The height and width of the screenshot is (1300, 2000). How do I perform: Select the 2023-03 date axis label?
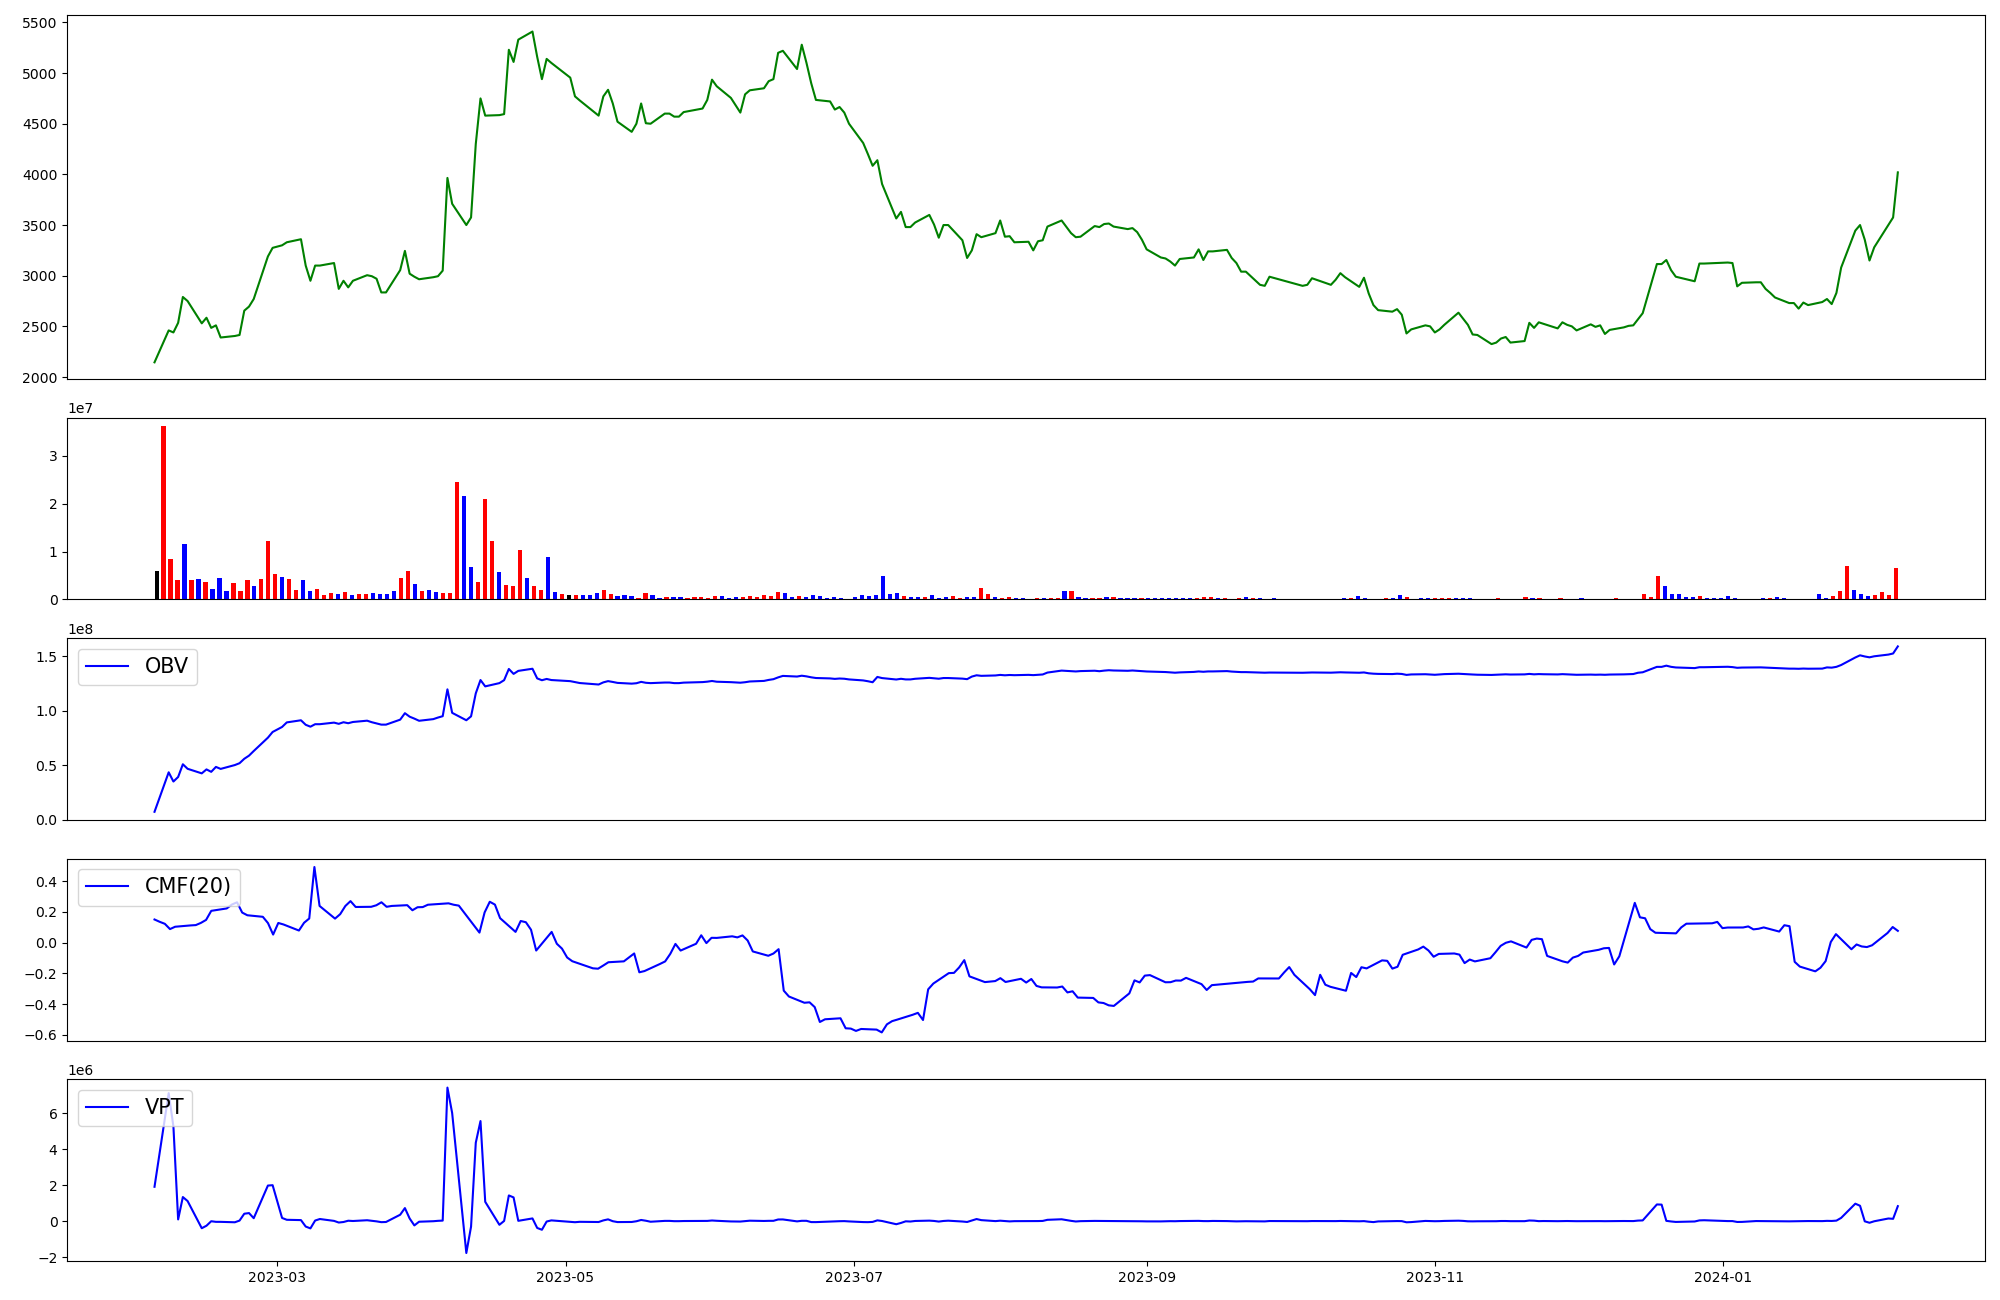tap(277, 1277)
